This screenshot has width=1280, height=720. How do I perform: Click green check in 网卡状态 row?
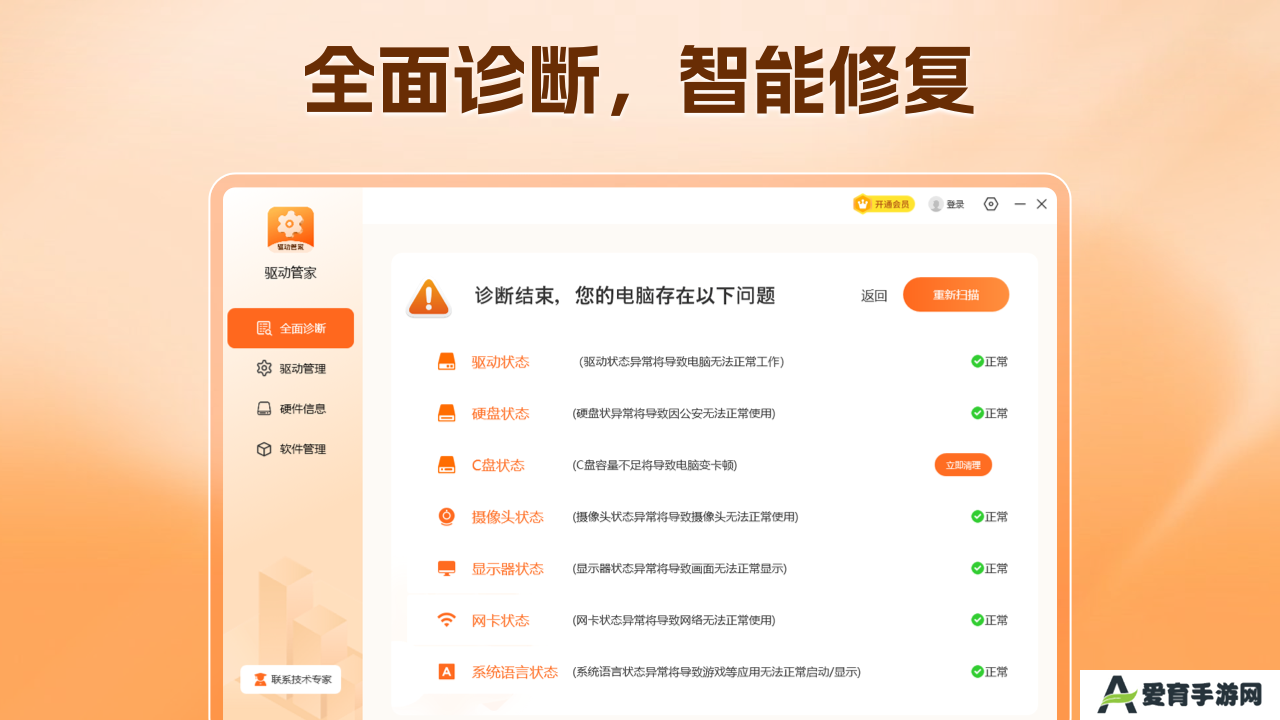tap(977, 620)
